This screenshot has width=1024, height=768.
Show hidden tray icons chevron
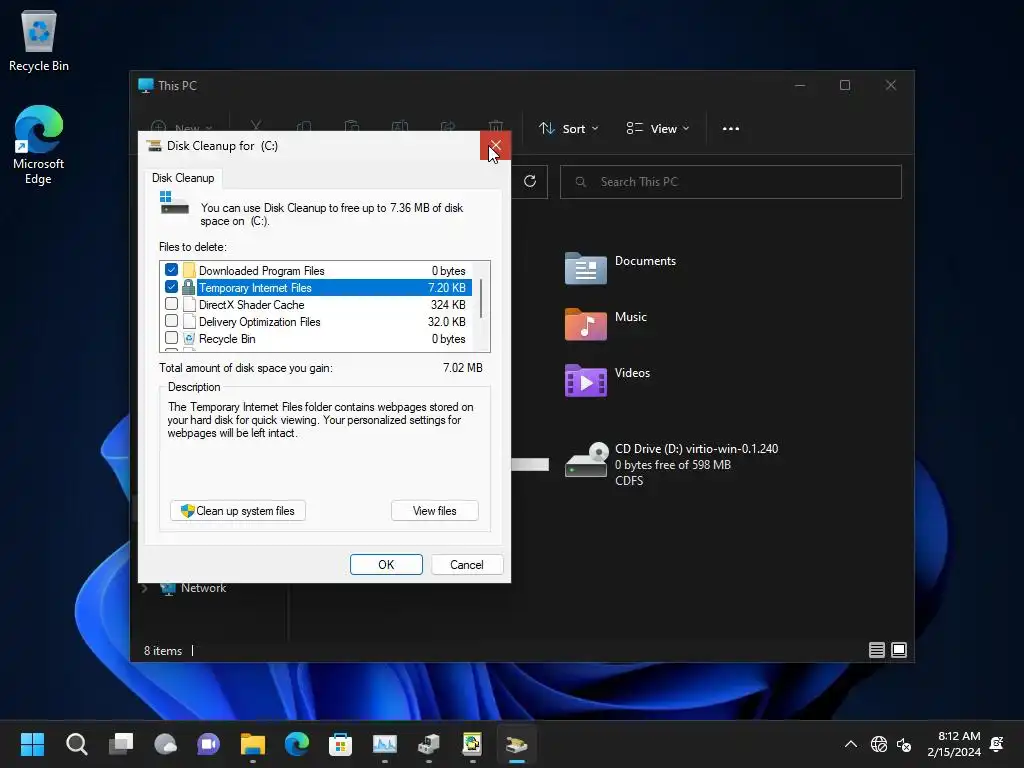click(x=850, y=744)
